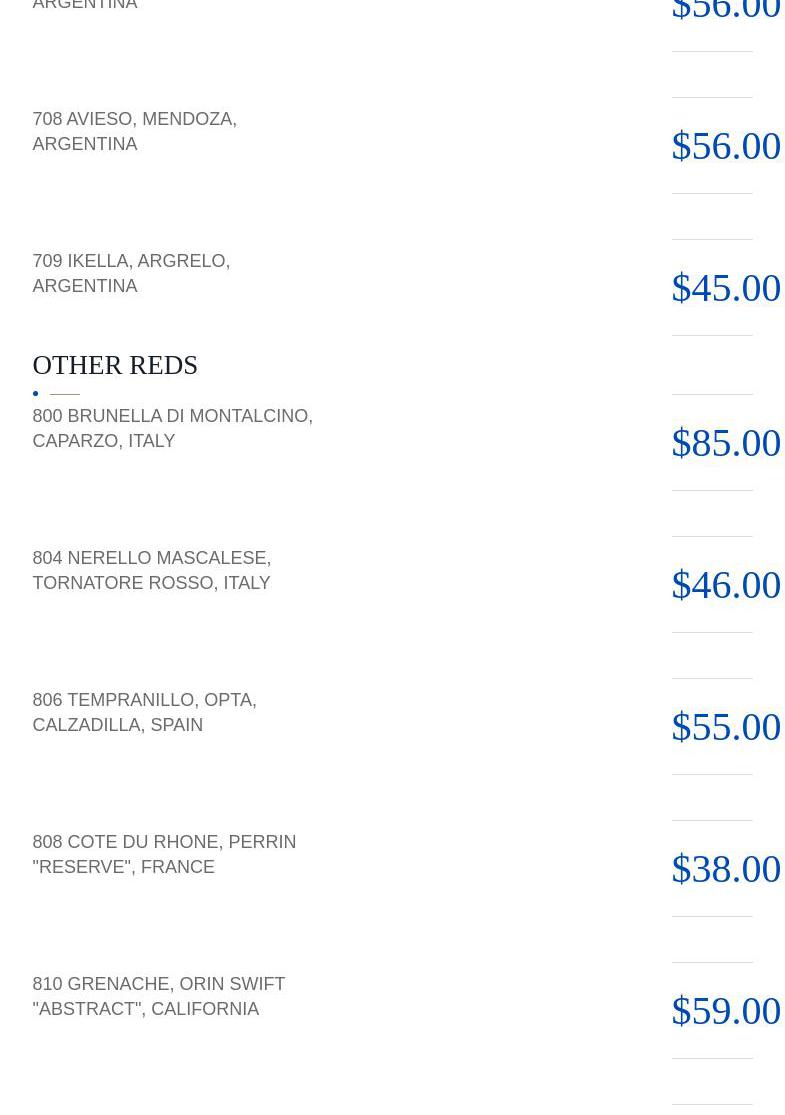Click the 708 Avieso, Mendoza wine entry

click(x=134, y=131)
